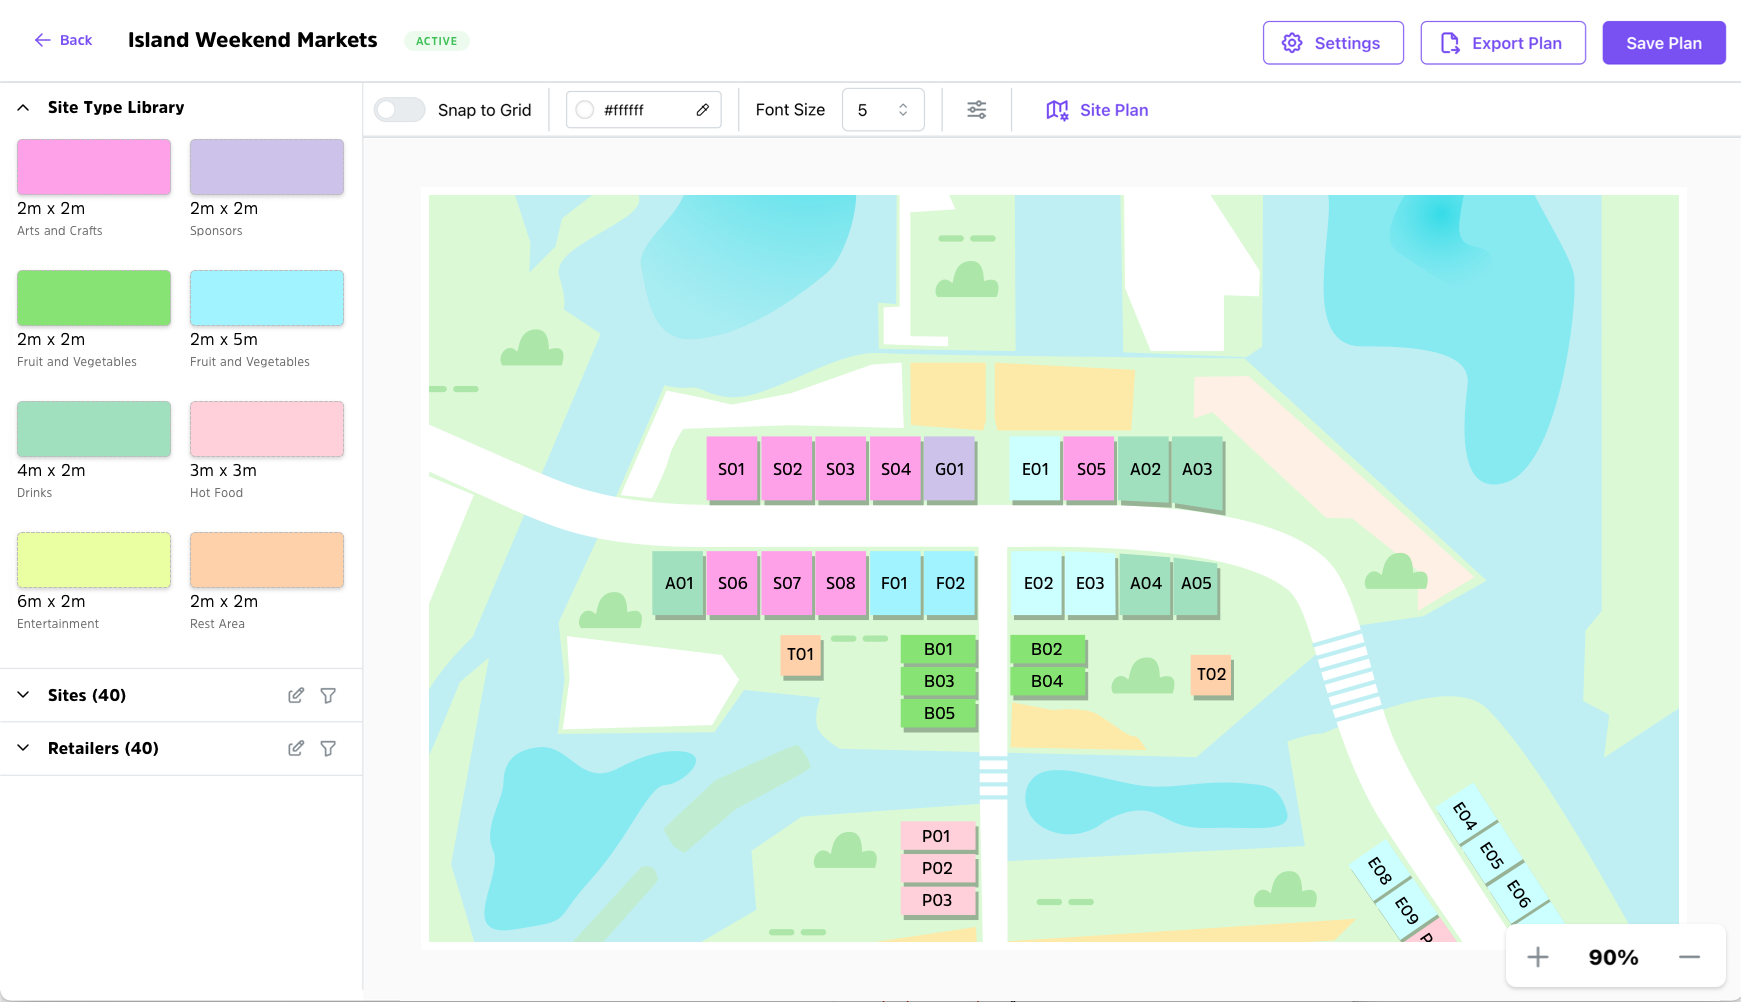Enable the Snap to Grid toggle
Image resolution: width=1741 pixels, height=1002 pixels.
400,110
